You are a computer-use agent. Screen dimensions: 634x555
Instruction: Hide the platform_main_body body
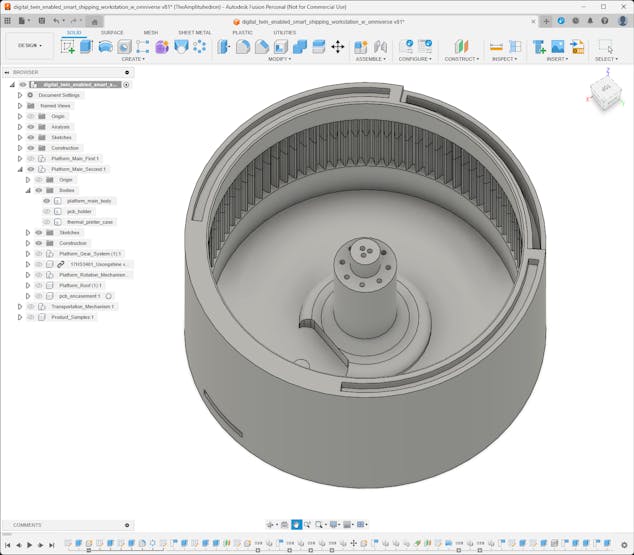[46, 201]
